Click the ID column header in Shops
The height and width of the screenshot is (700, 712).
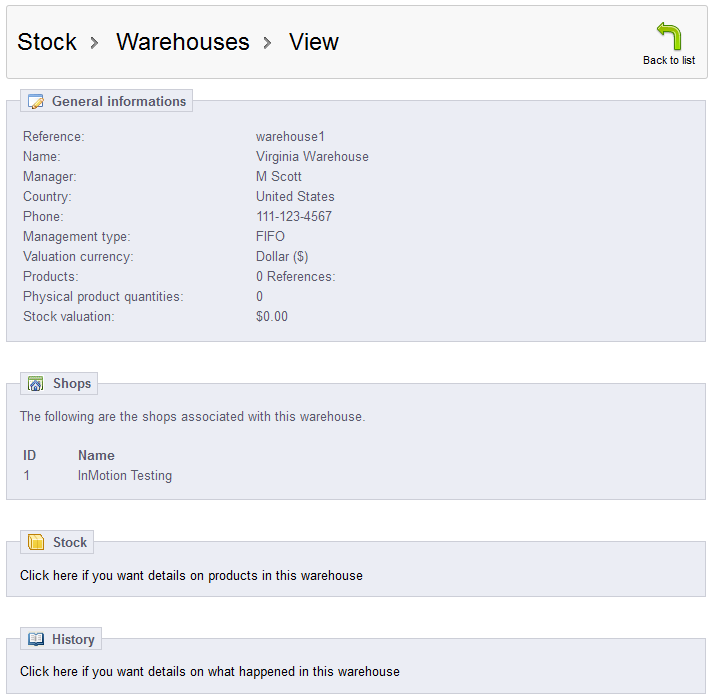[x=30, y=455]
